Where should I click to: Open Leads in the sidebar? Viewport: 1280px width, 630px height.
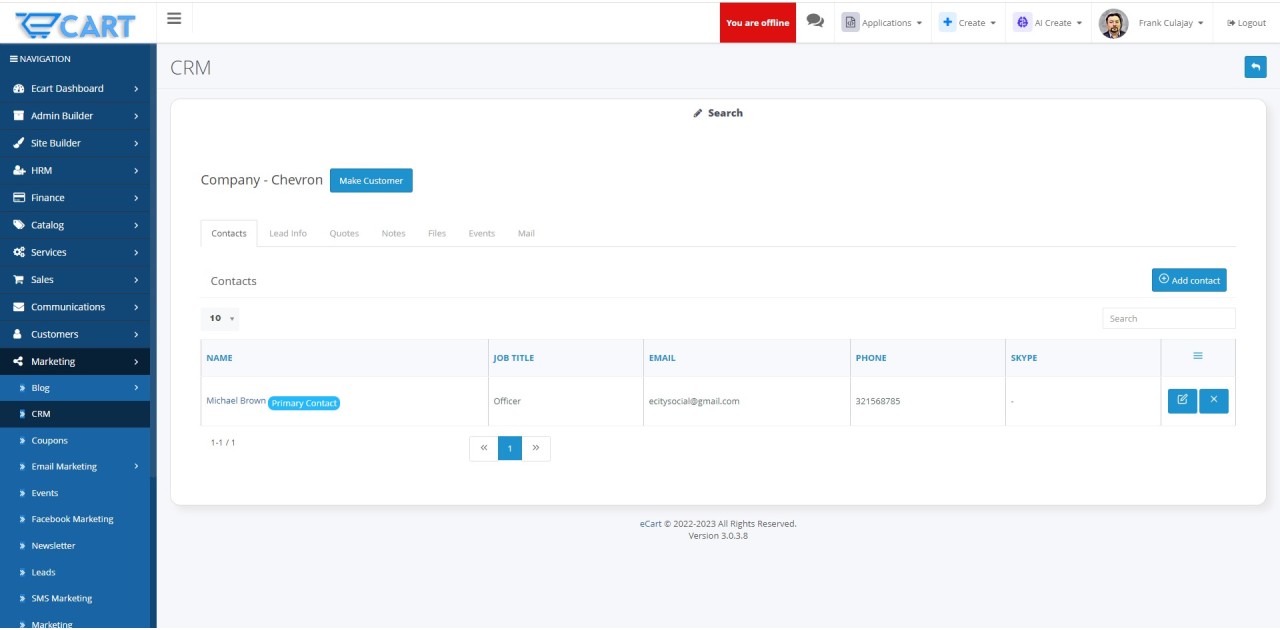coord(75,573)
